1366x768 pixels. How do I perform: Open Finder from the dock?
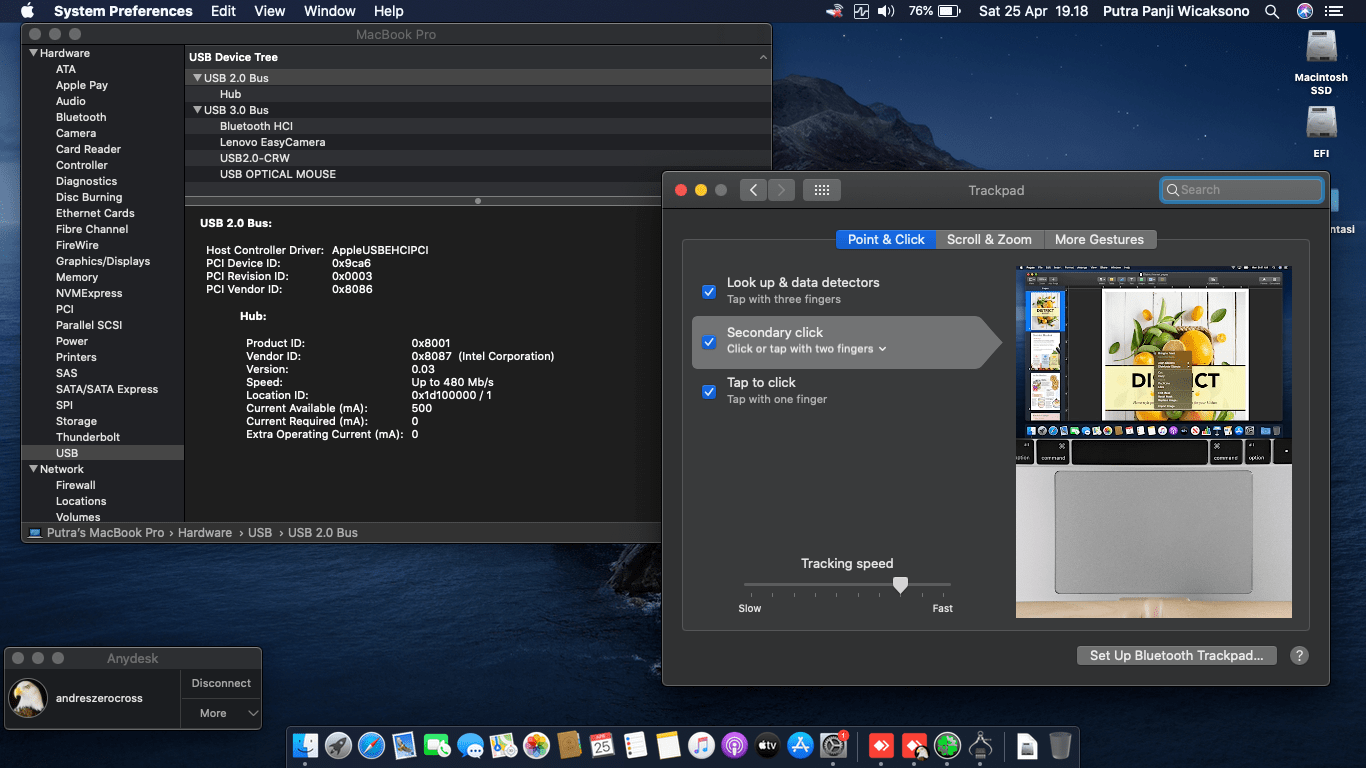point(306,745)
